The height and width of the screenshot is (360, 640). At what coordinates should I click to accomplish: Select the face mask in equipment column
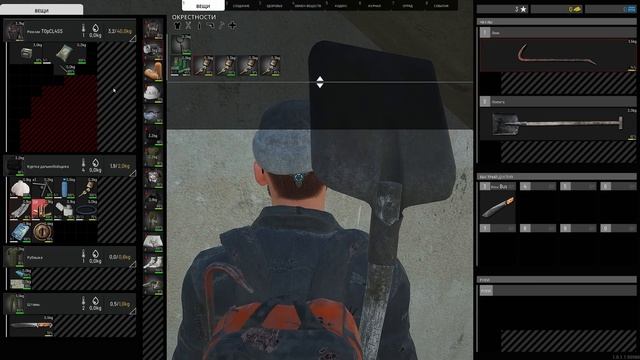[x=153, y=114]
